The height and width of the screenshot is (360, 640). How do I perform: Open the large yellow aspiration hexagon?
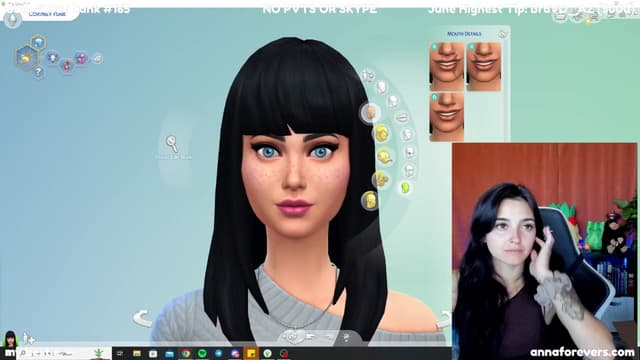[26, 58]
